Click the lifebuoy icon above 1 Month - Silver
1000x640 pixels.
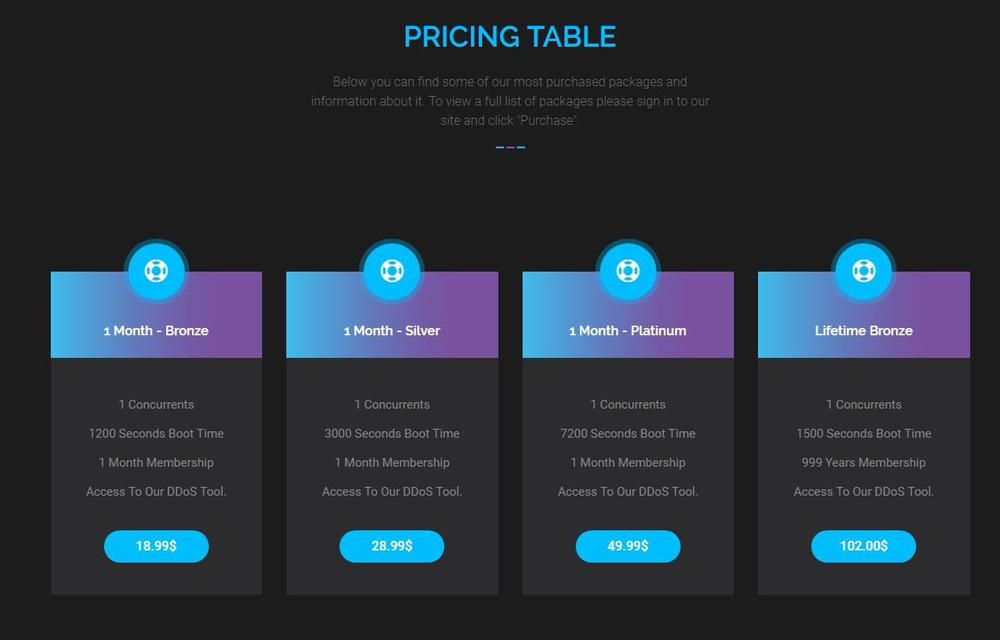coord(392,270)
